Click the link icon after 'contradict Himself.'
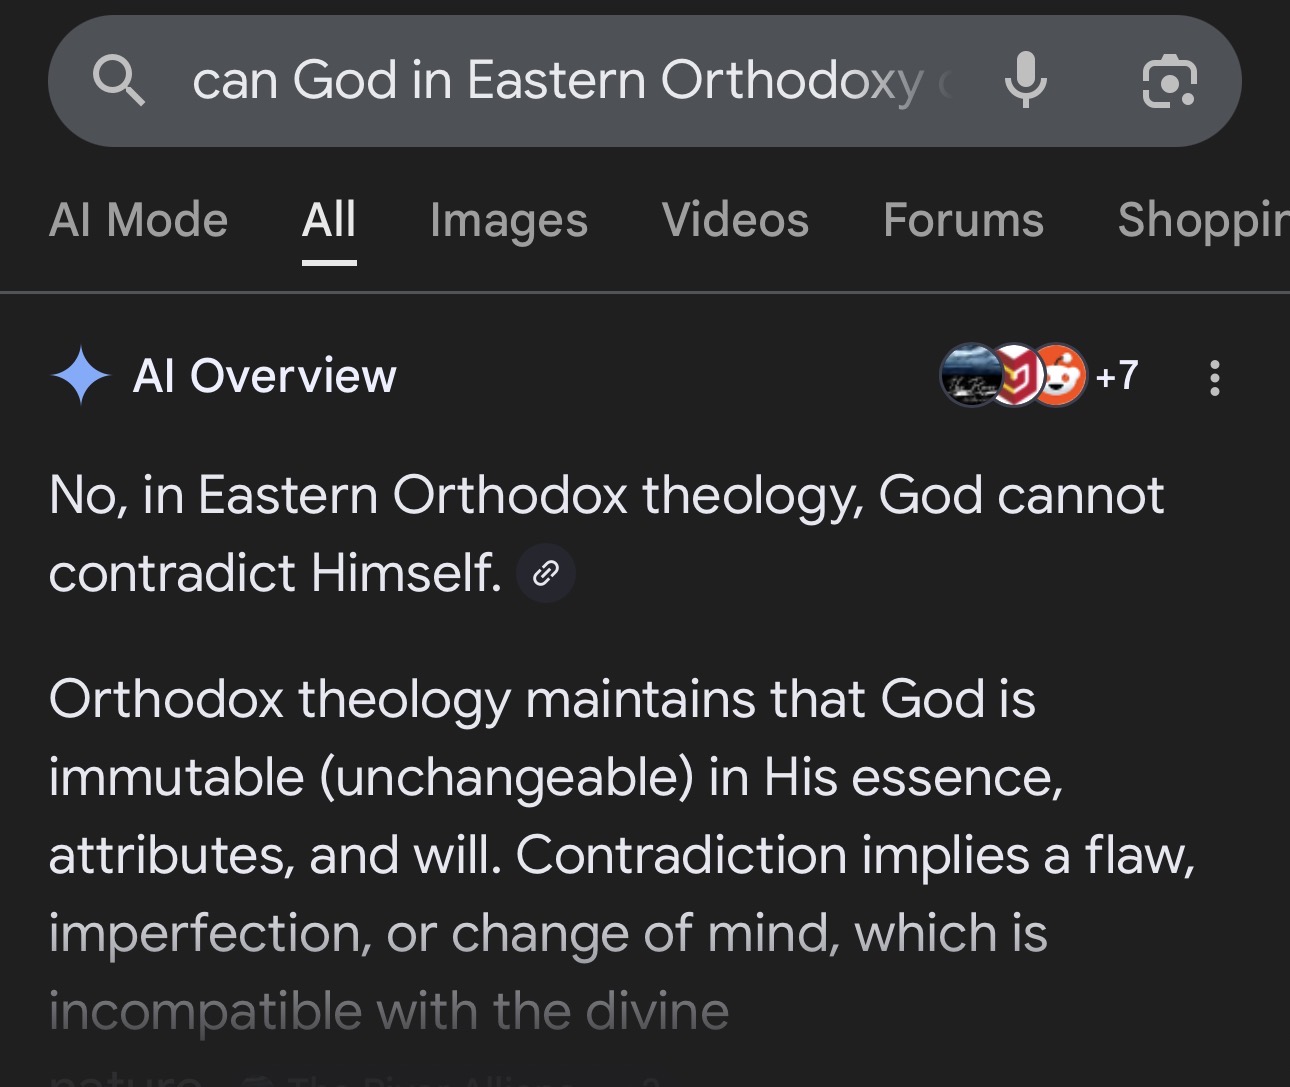This screenshot has width=1290, height=1087. [545, 573]
